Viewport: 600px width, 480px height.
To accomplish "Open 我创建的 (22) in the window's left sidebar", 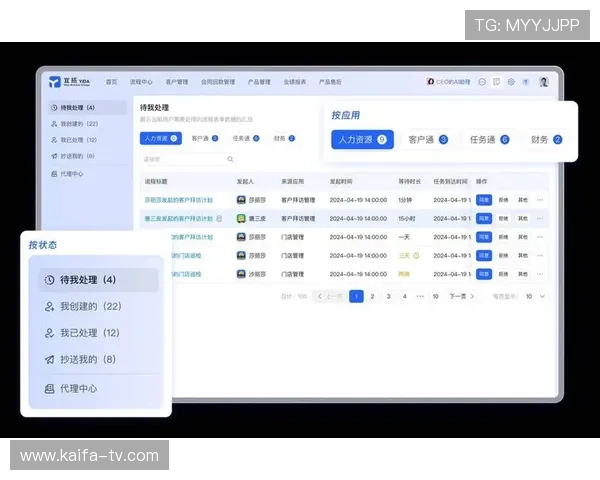I will [x=88, y=124].
